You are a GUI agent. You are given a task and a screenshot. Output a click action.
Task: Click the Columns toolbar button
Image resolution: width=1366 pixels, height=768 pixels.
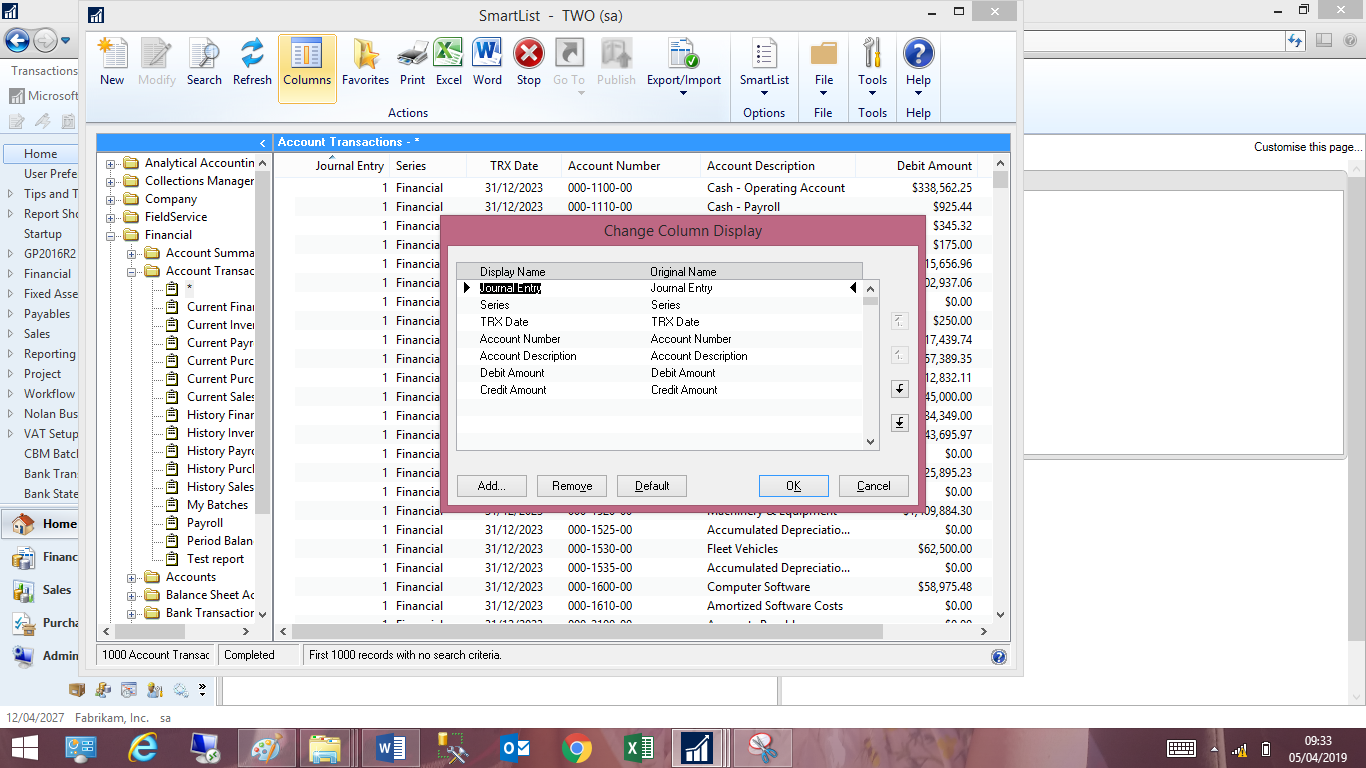[x=307, y=68]
